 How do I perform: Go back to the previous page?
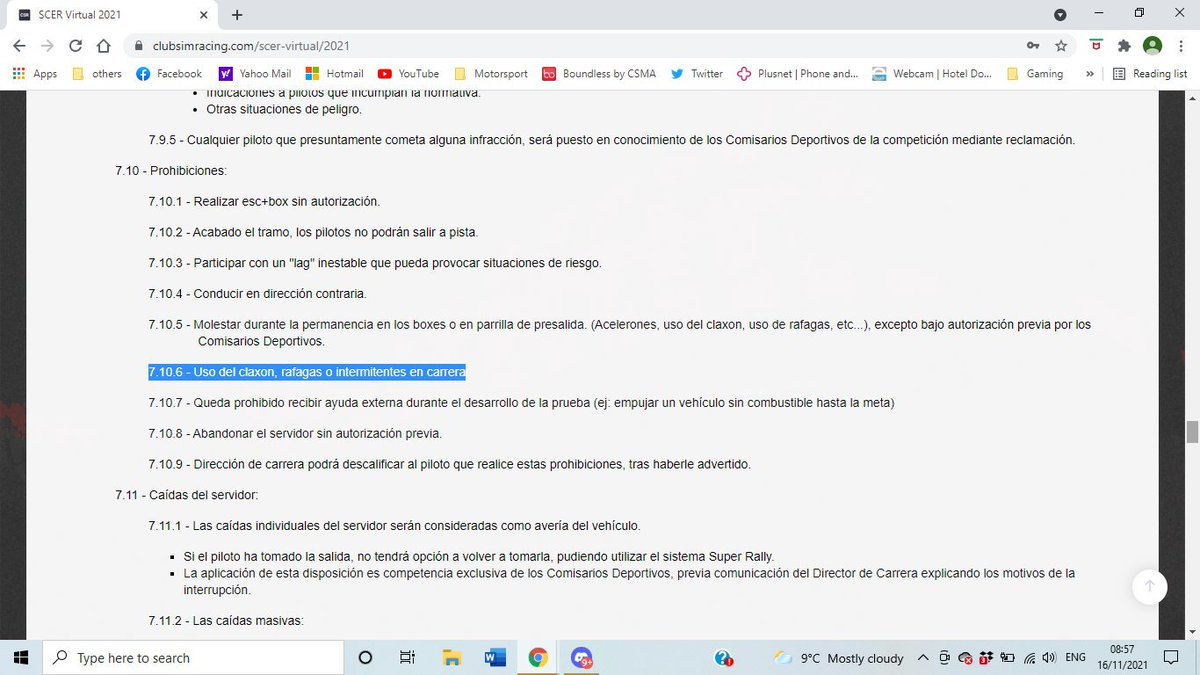tap(20, 46)
